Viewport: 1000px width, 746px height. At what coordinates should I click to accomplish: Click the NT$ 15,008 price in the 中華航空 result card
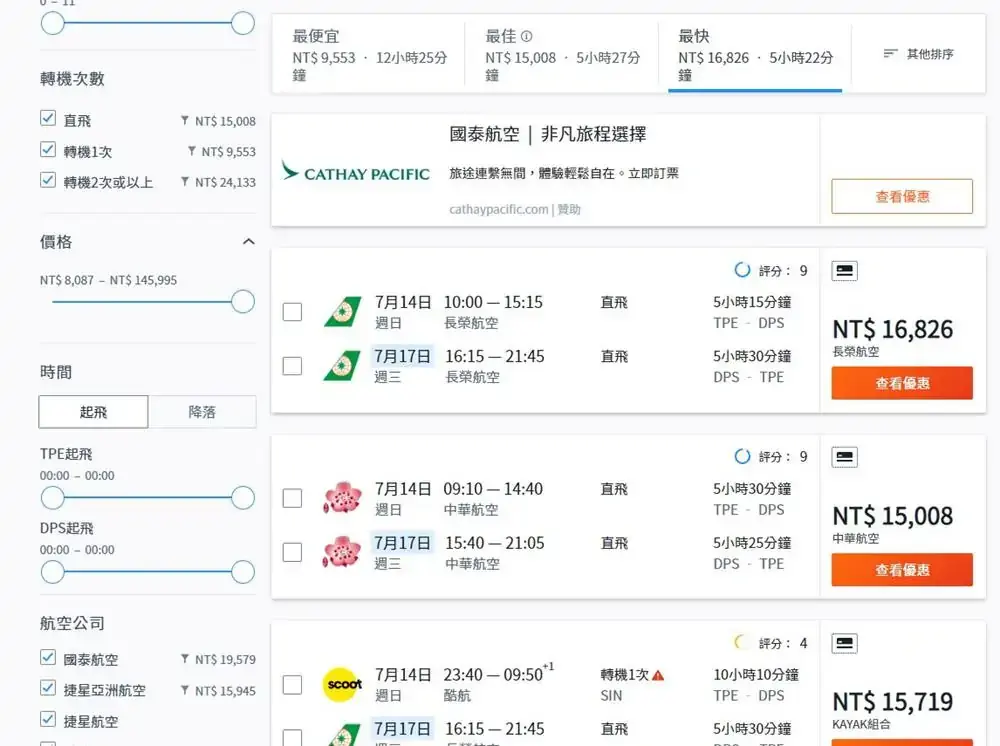(x=893, y=516)
